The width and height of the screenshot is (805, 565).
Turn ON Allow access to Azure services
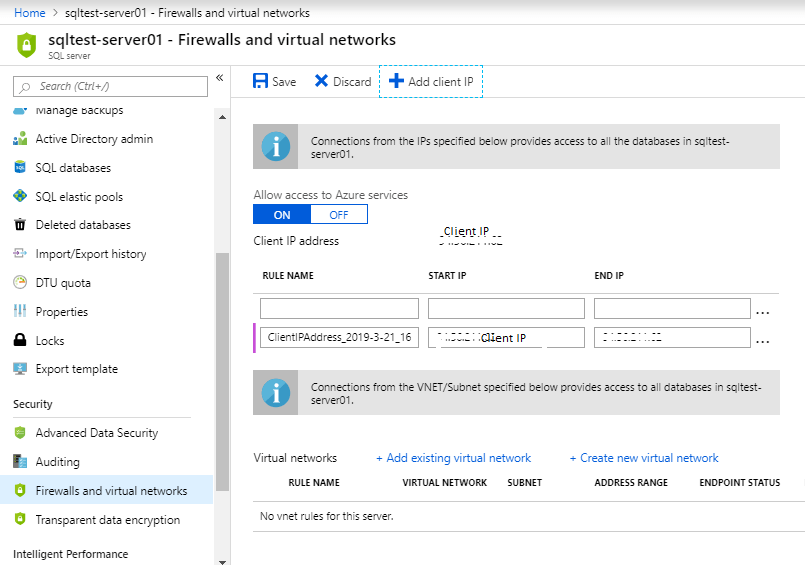[282, 215]
